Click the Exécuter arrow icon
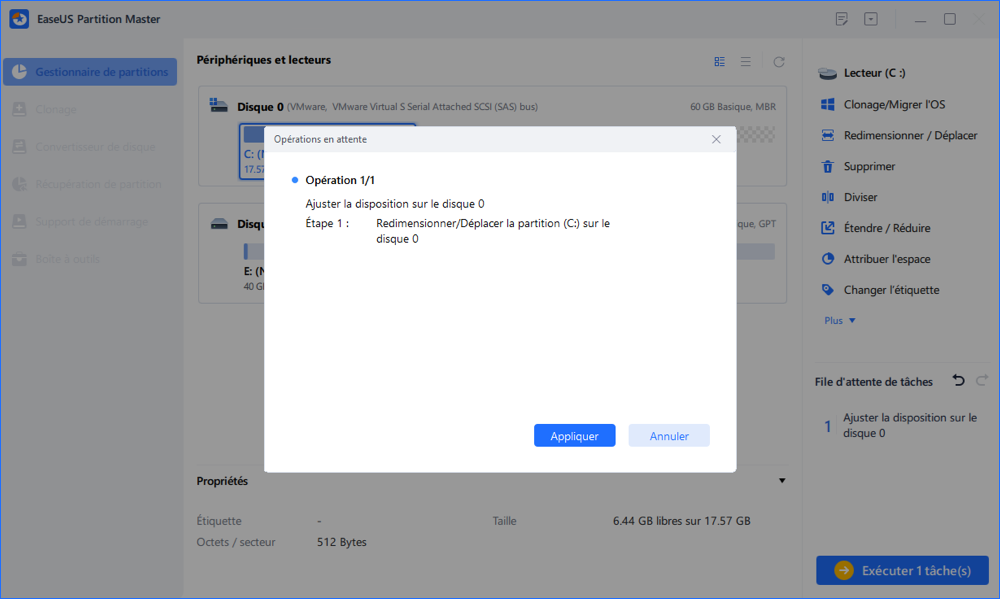The width and height of the screenshot is (1000, 599). click(x=844, y=570)
